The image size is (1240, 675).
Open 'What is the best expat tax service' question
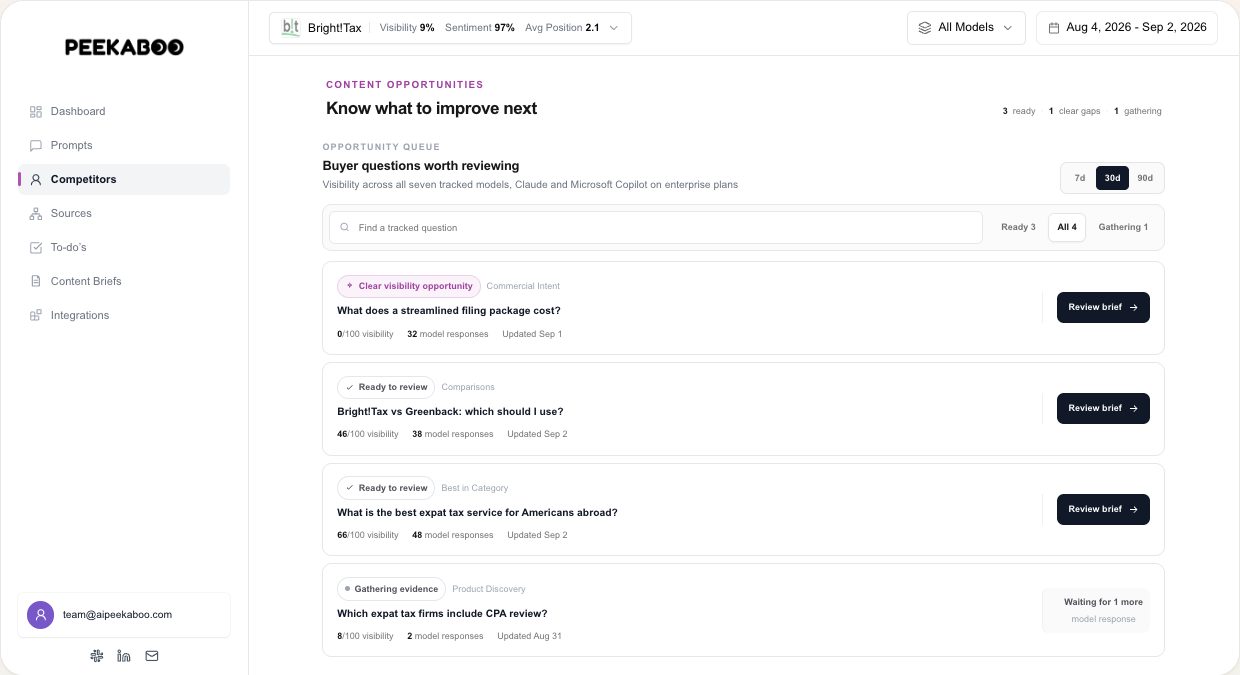[477, 512]
